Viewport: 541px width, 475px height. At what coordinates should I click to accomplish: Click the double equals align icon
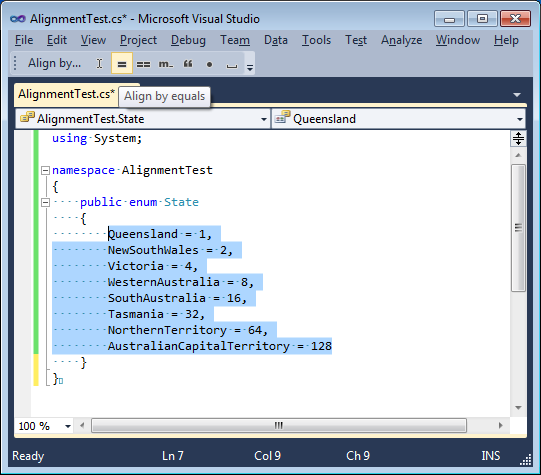(x=143, y=64)
